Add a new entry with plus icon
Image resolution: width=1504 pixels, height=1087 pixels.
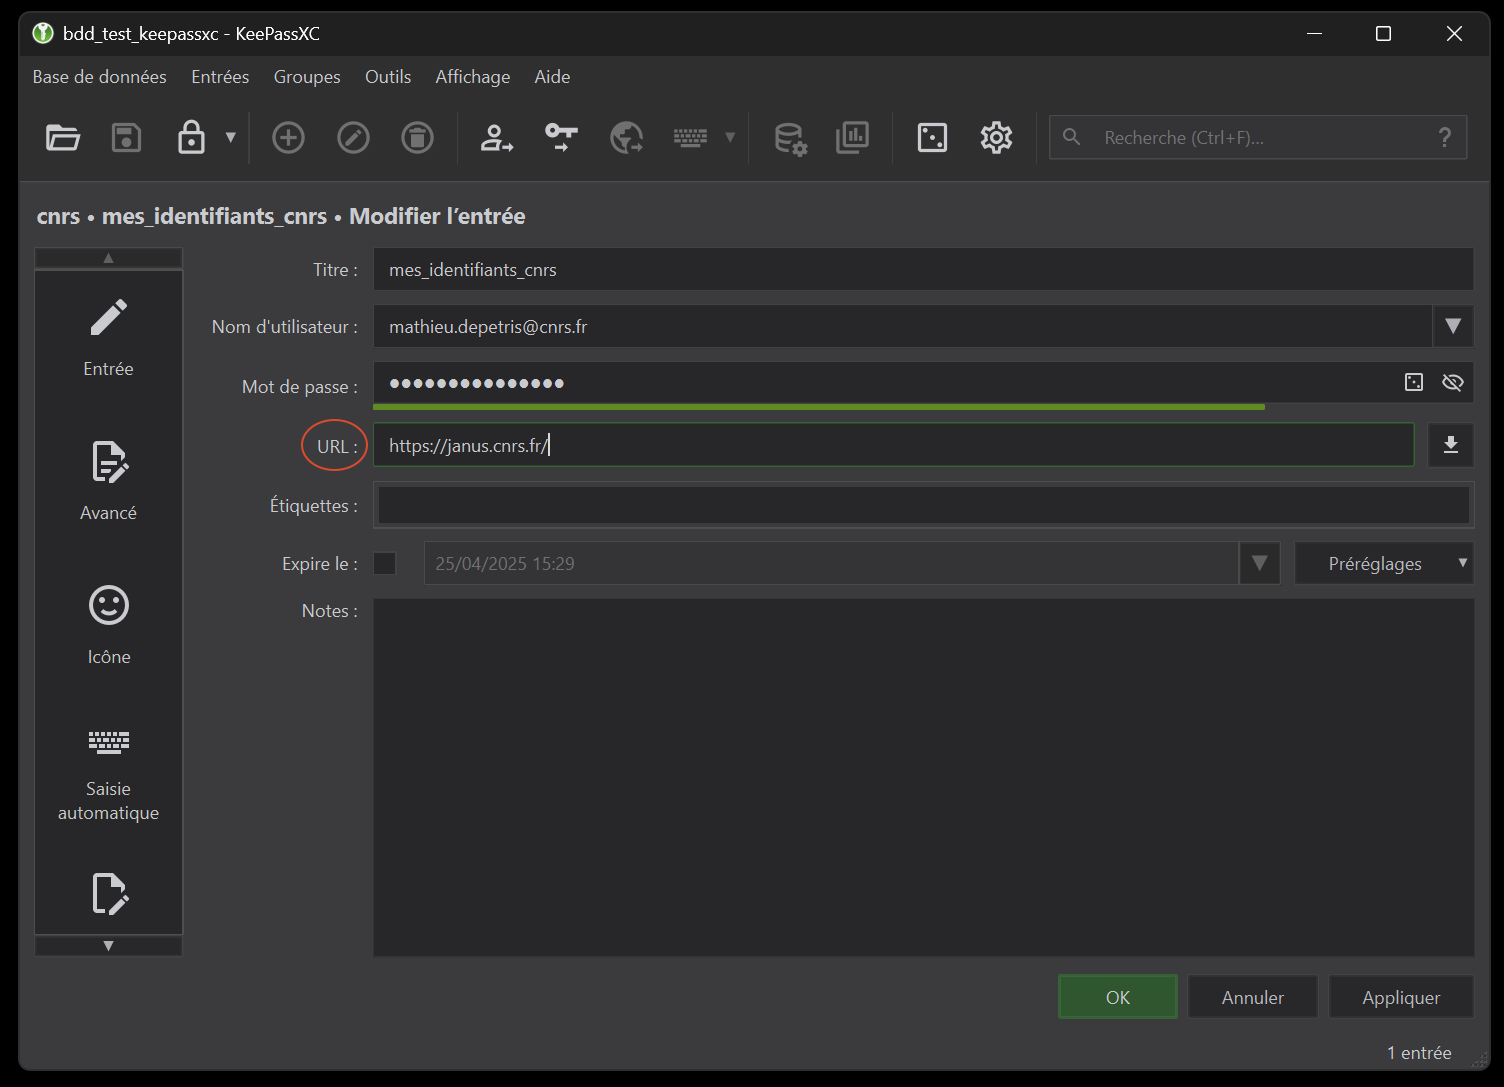288,137
